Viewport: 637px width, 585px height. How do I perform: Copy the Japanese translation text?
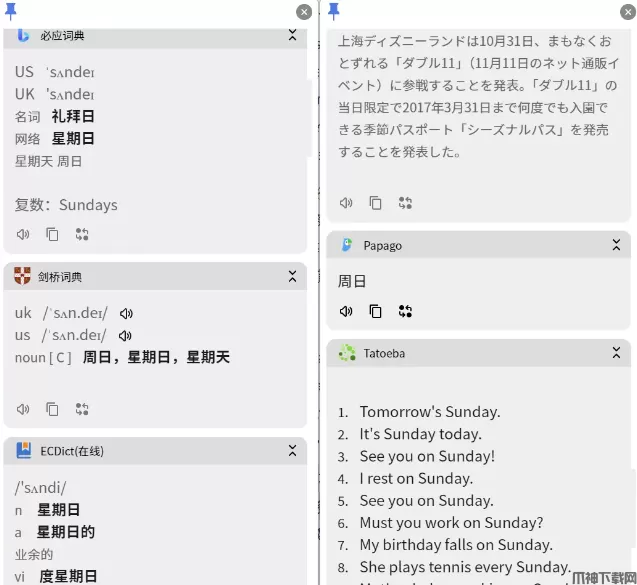375,203
